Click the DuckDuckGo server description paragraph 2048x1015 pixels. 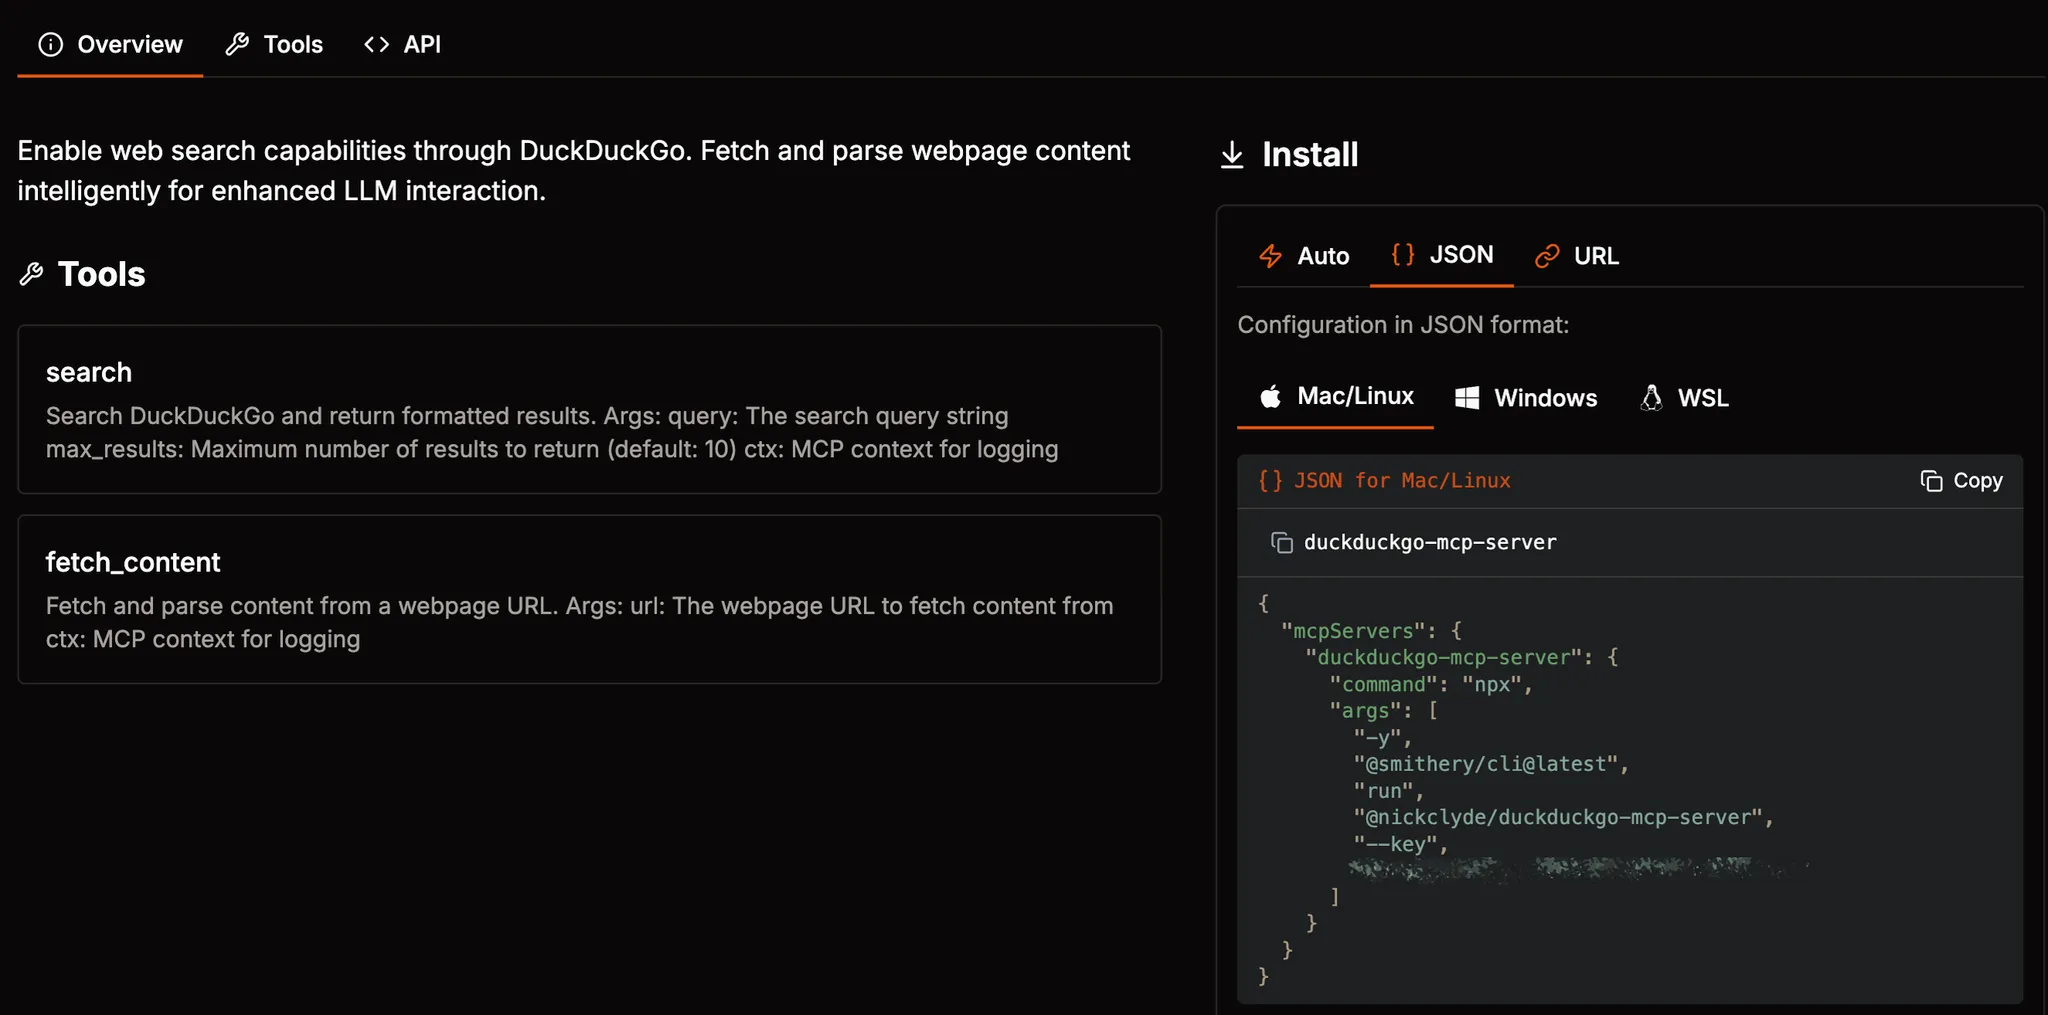click(x=573, y=170)
